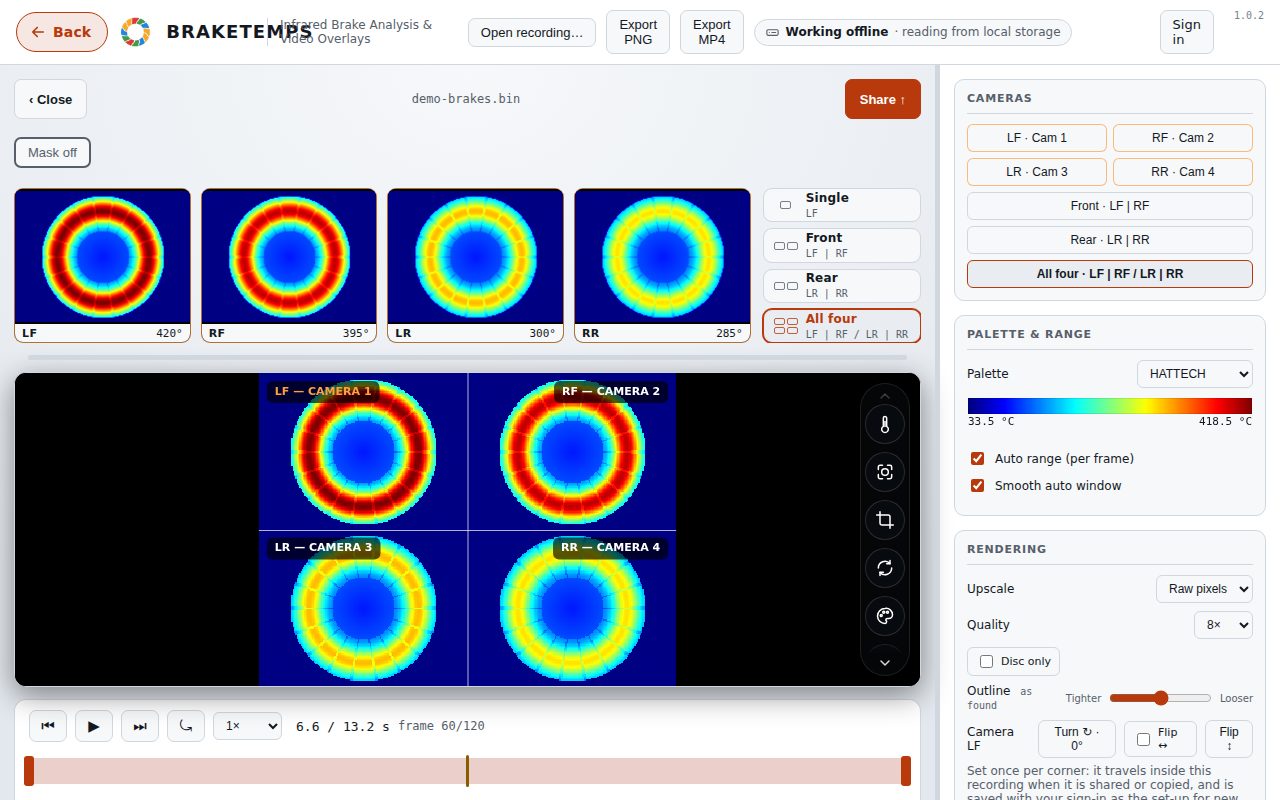
Task: Toggle loop playback button
Action: (186, 726)
